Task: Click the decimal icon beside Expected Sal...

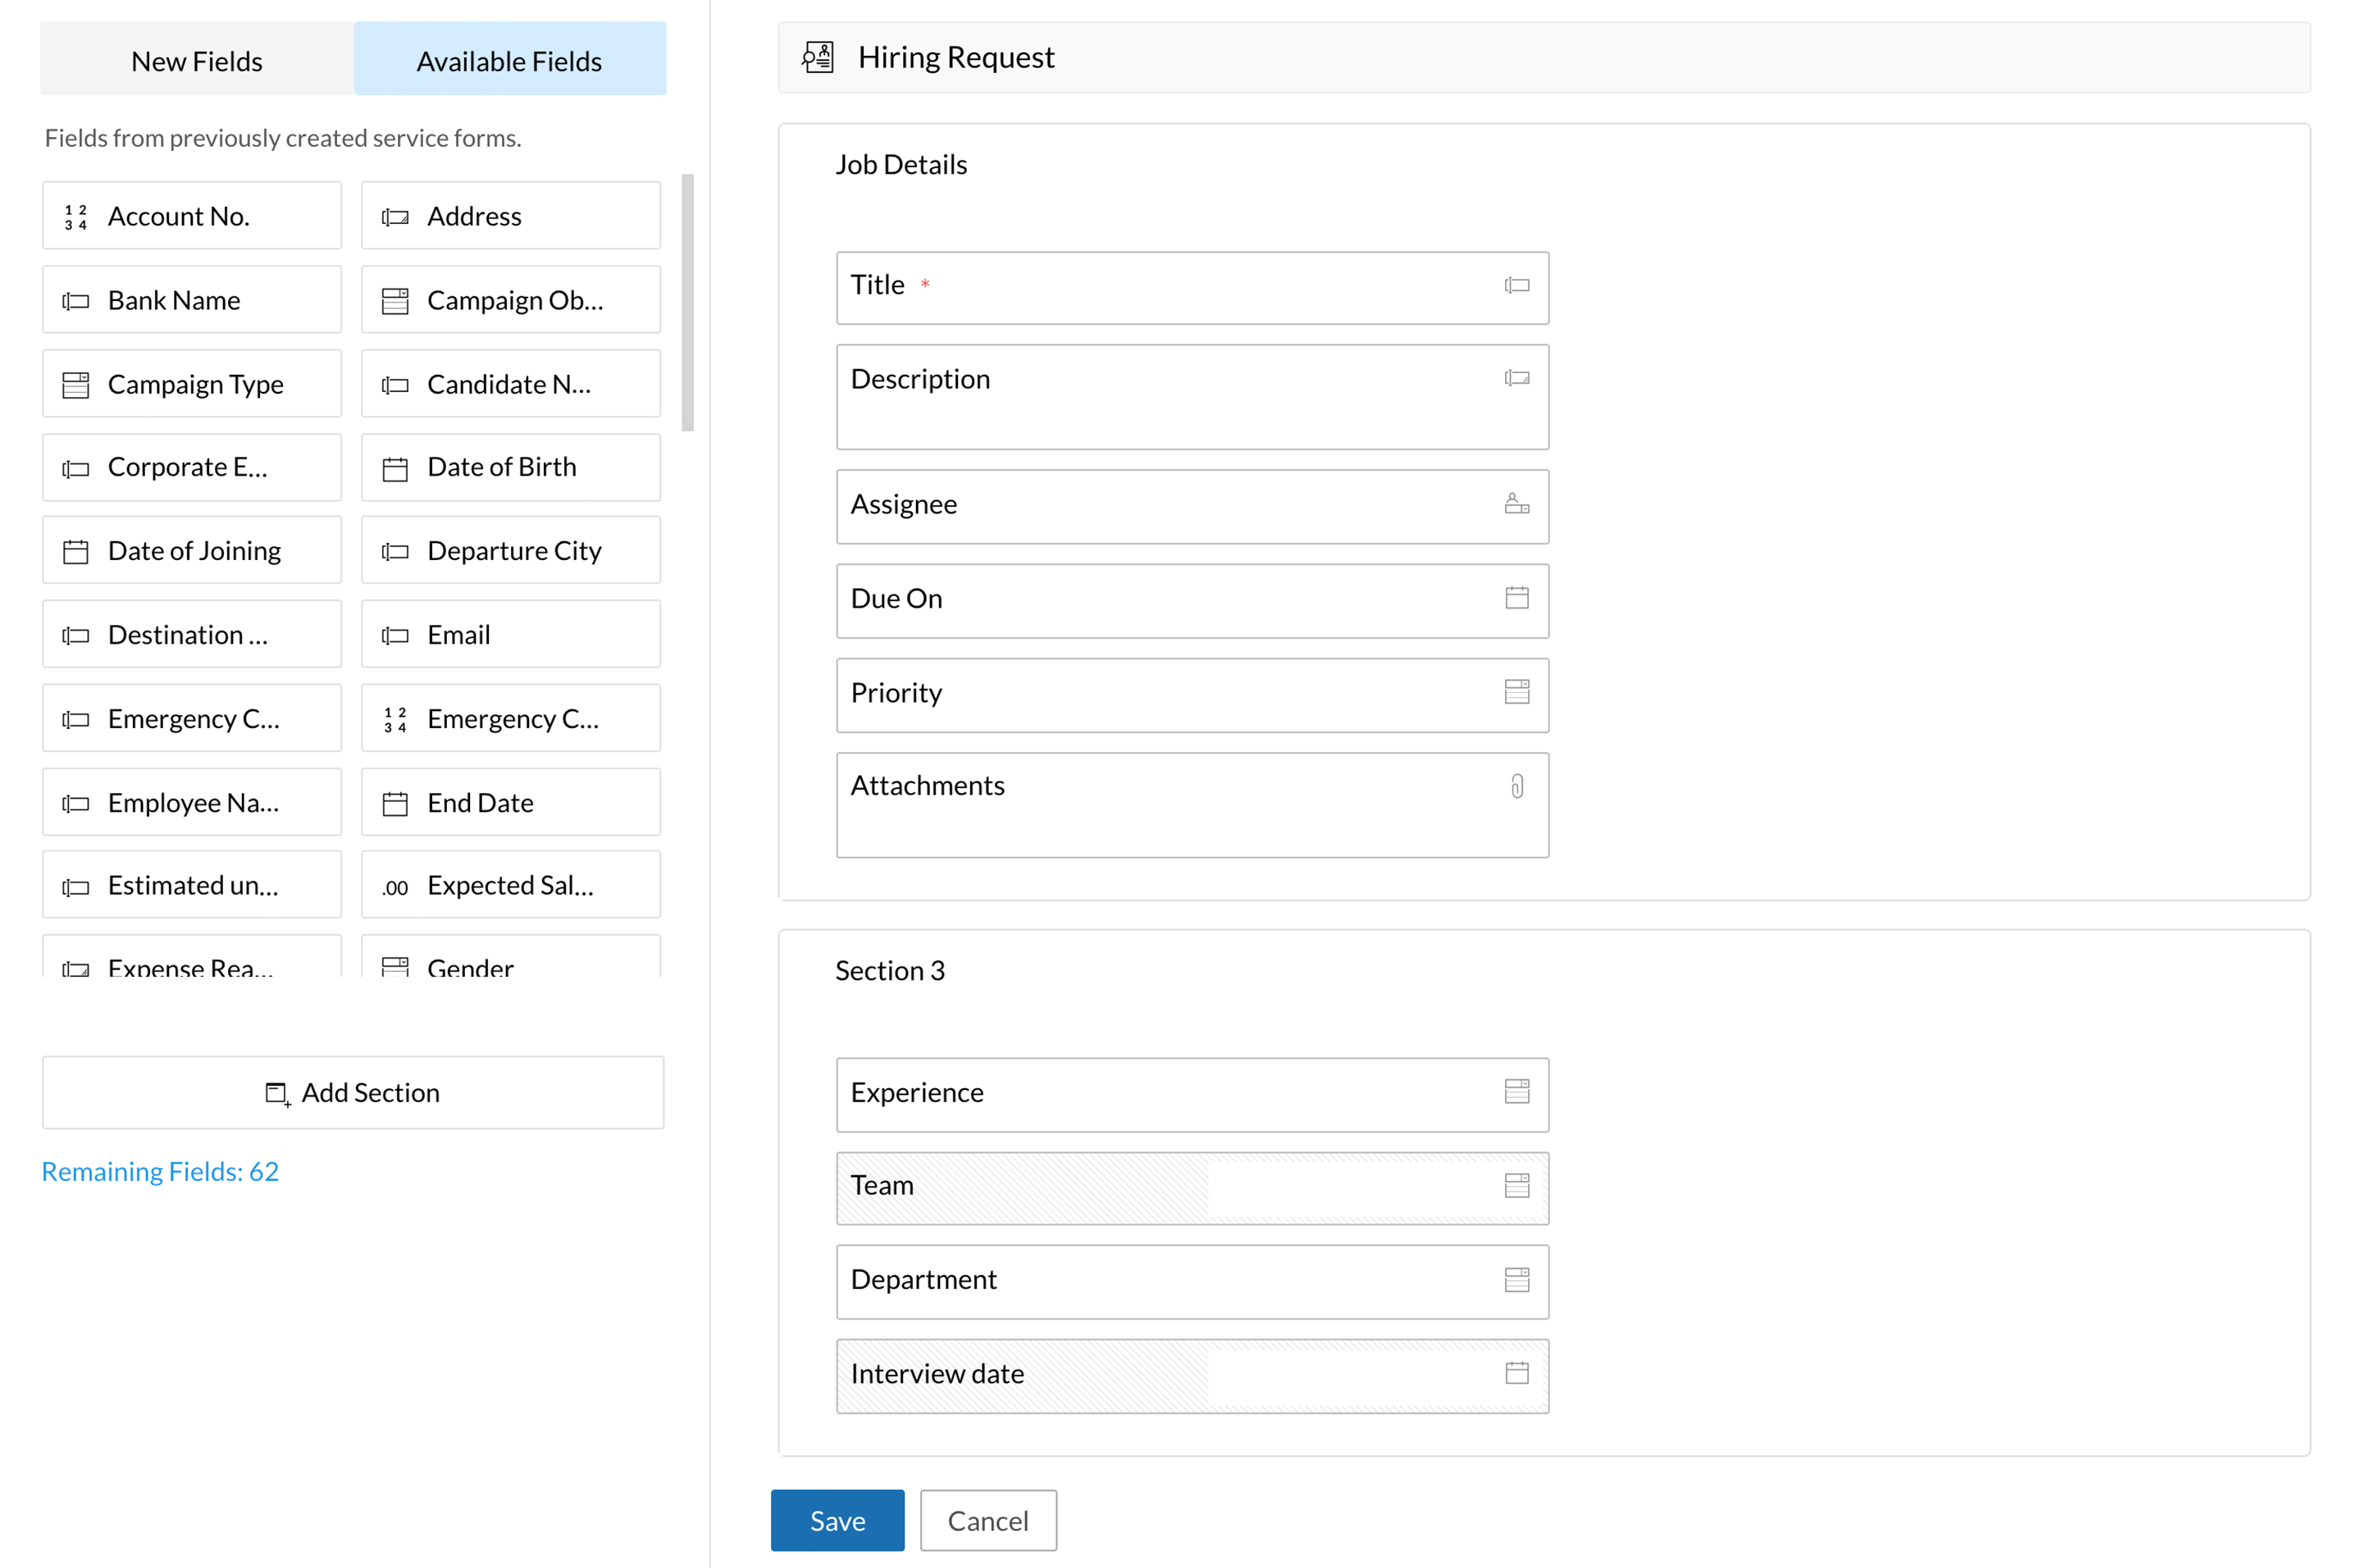Action: click(x=395, y=887)
